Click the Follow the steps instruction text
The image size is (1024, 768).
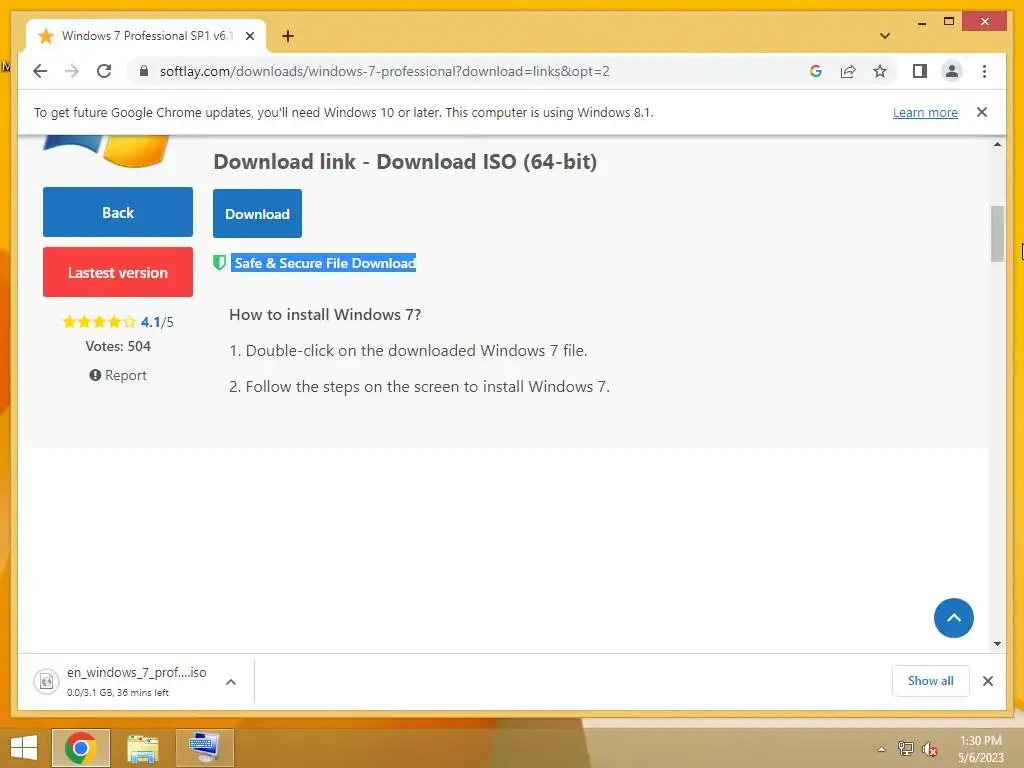pos(419,387)
